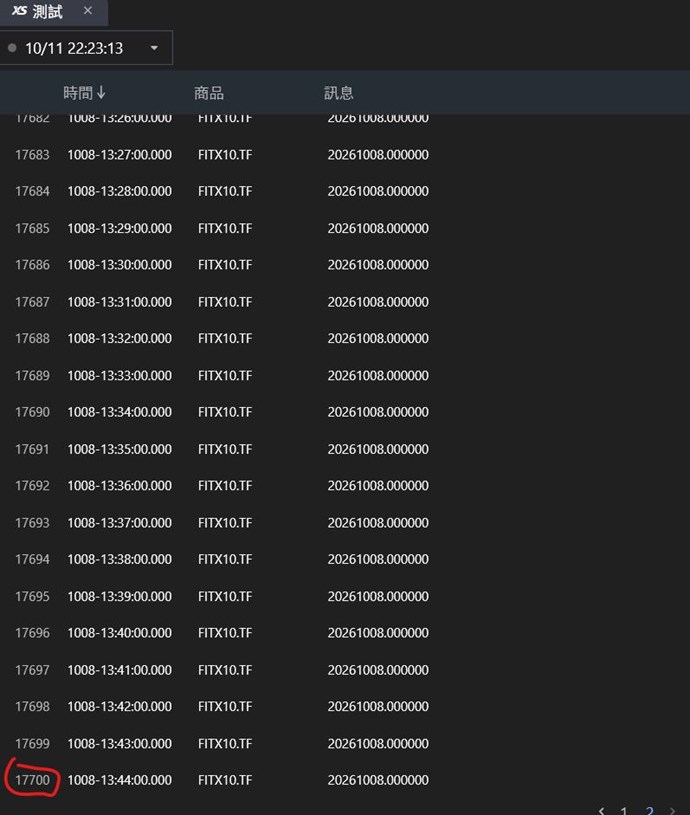Click 20261008.000000 in row 17692

coord(378,485)
